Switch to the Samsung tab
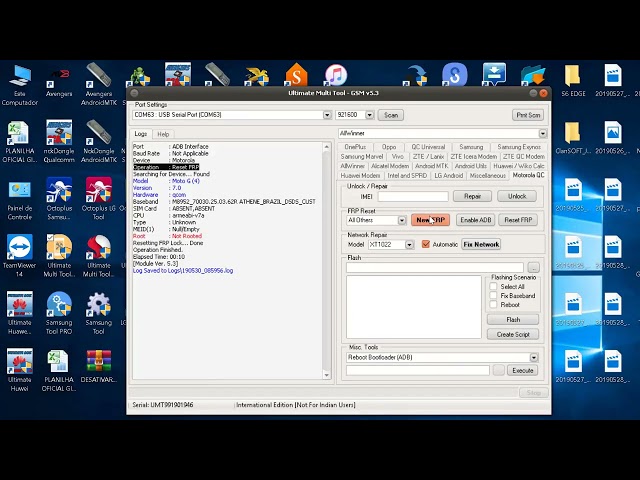 point(471,147)
